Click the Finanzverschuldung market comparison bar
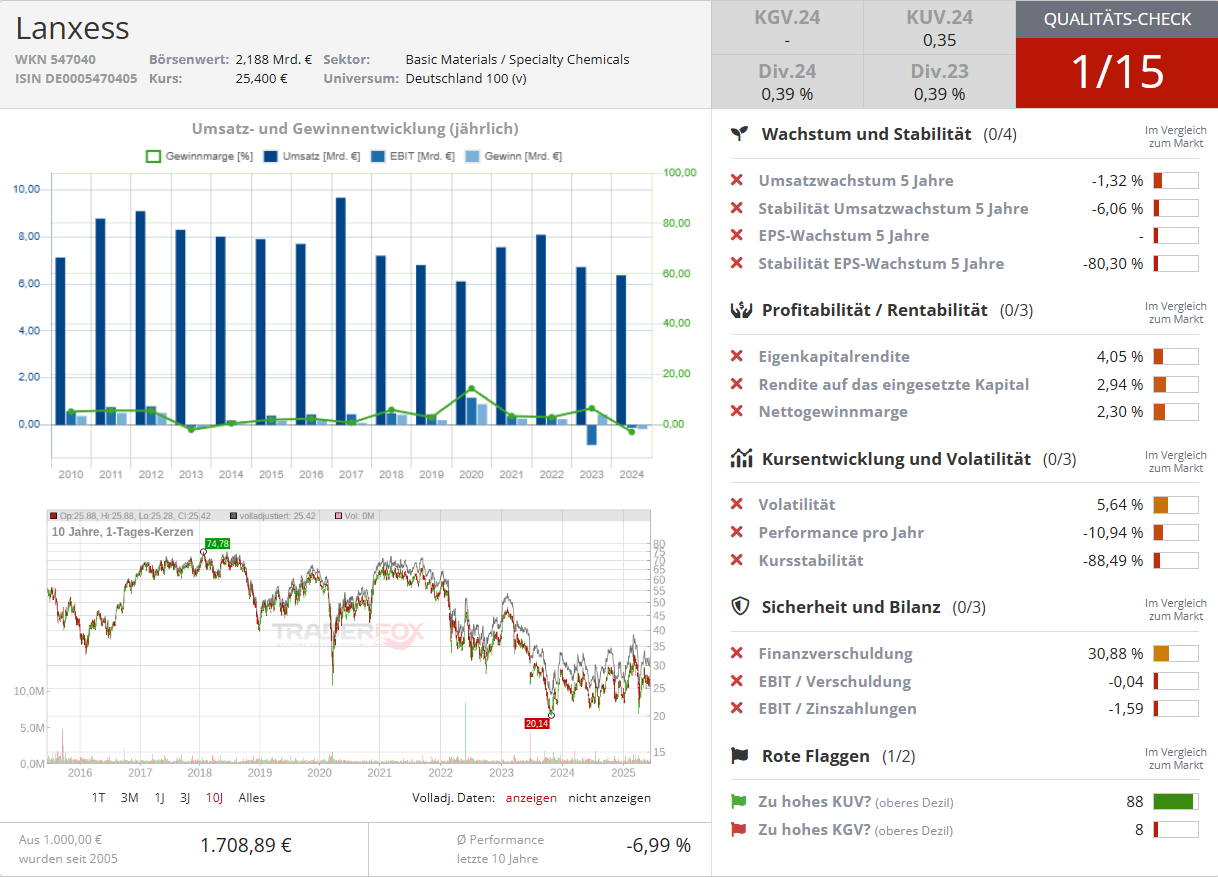 pos(1176,654)
